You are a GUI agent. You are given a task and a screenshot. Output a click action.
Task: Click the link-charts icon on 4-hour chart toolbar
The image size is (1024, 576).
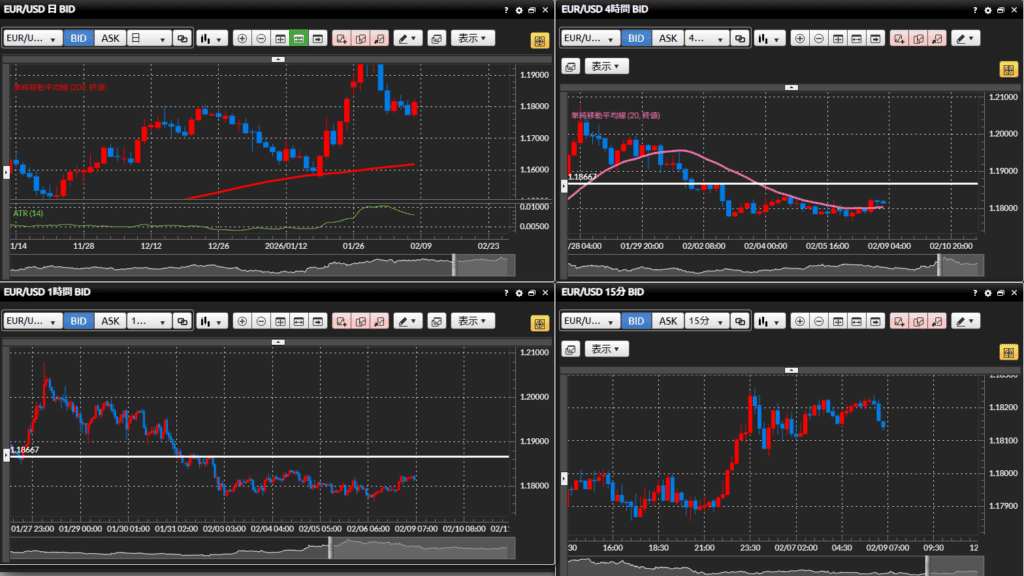click(740, 39)
